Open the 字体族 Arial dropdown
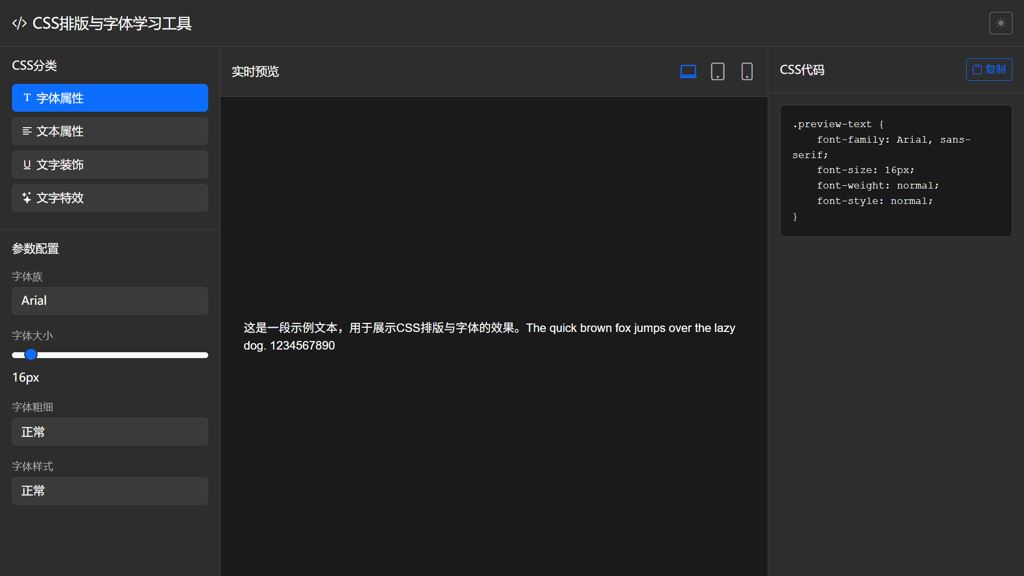The width and height of the screenshot is (1024, 576). click(x=110, y=301)
